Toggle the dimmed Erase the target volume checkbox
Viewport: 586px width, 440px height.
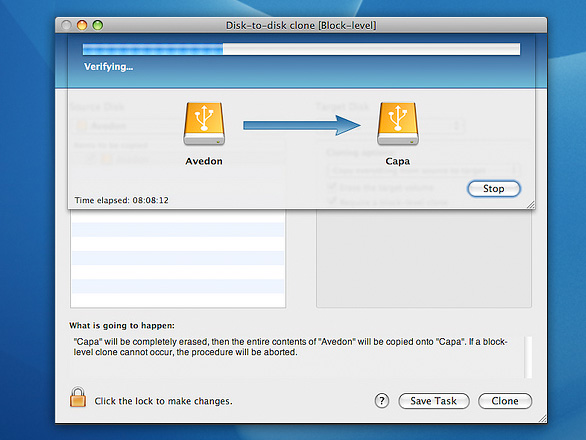(331, 187)
